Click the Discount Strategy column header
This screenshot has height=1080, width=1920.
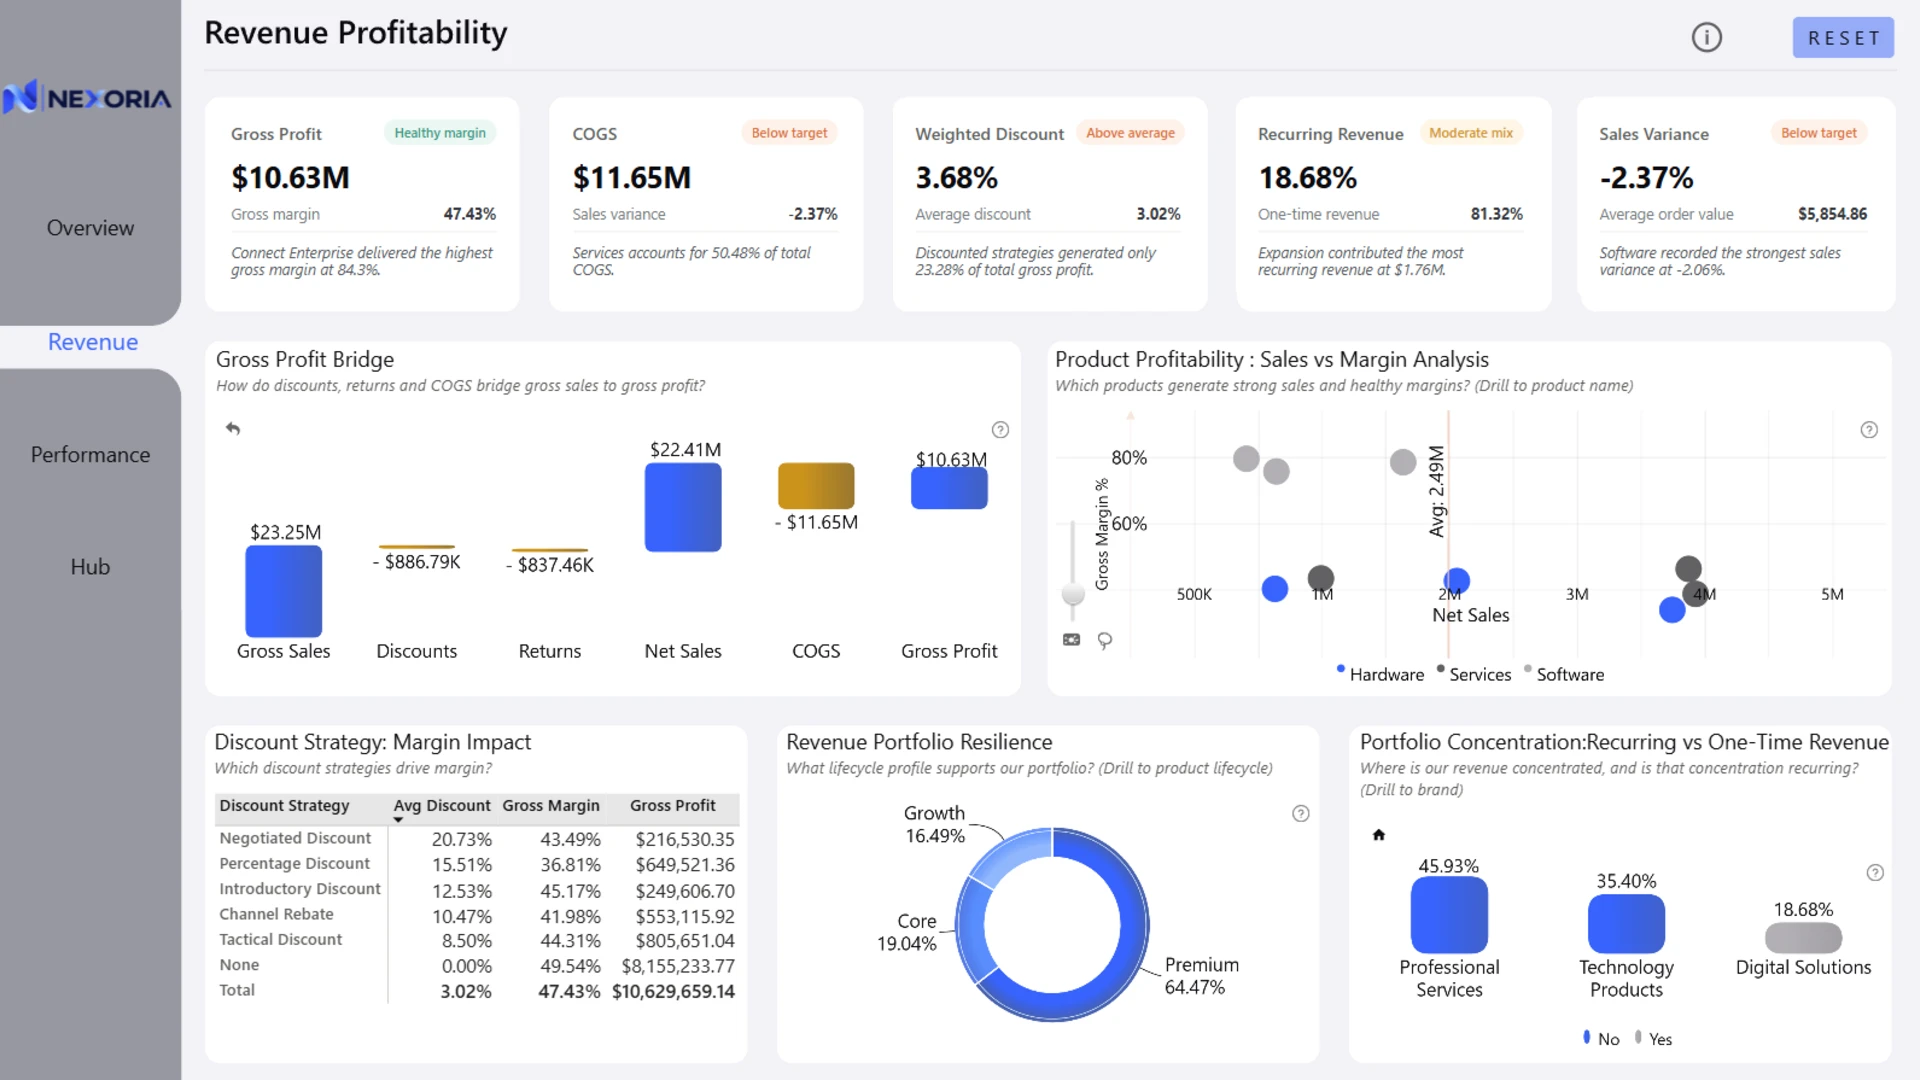(x=284, y=806)
